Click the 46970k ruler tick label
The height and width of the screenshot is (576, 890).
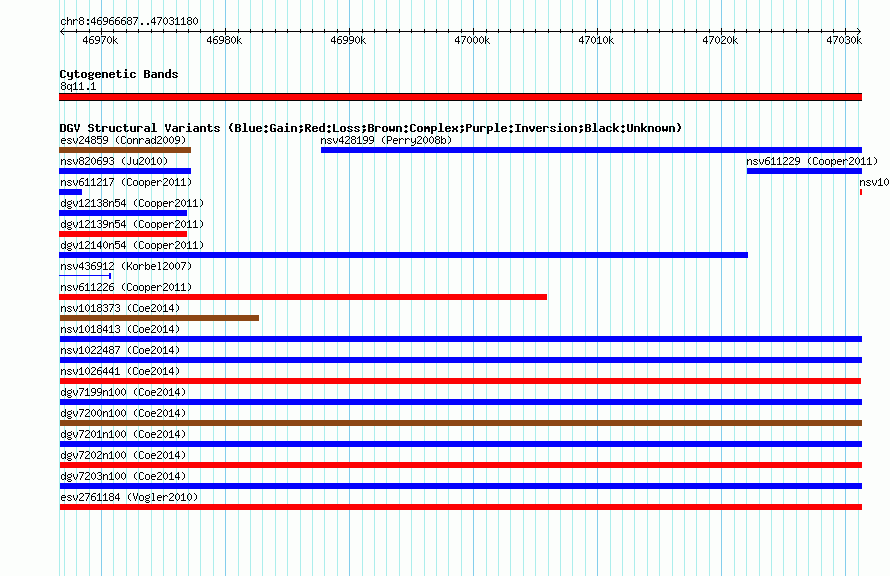tap(100, 40)
